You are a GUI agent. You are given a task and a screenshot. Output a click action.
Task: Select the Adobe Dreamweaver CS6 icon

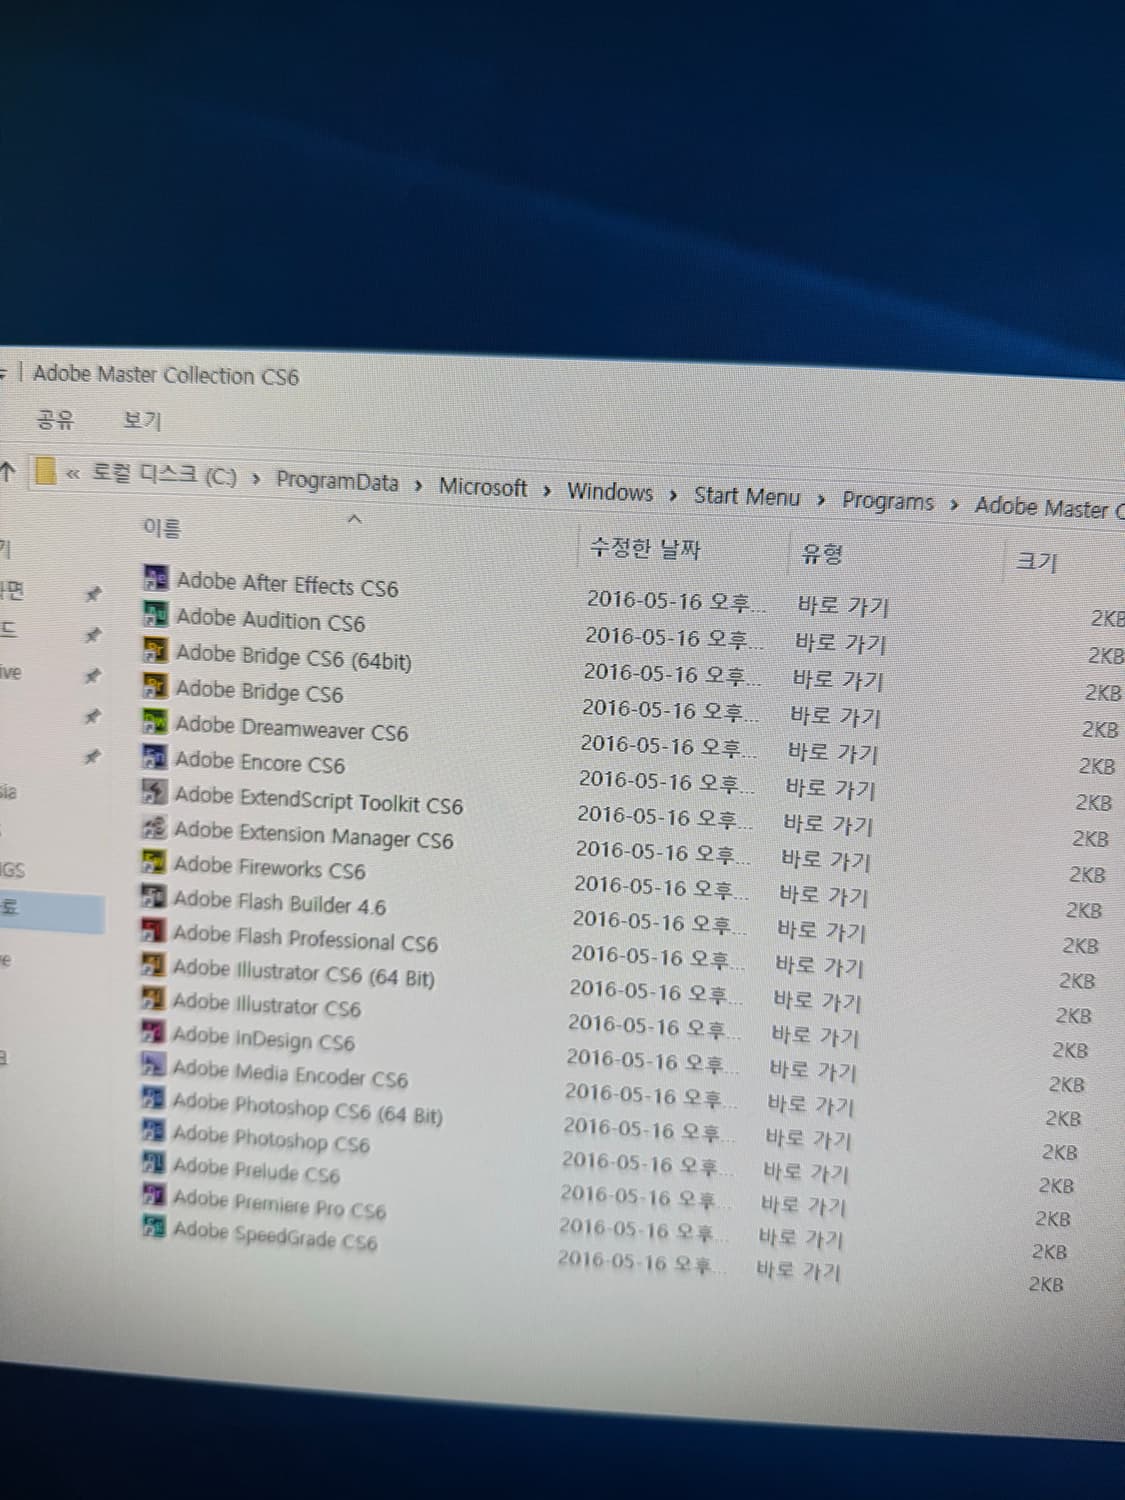tap(292, 729)
